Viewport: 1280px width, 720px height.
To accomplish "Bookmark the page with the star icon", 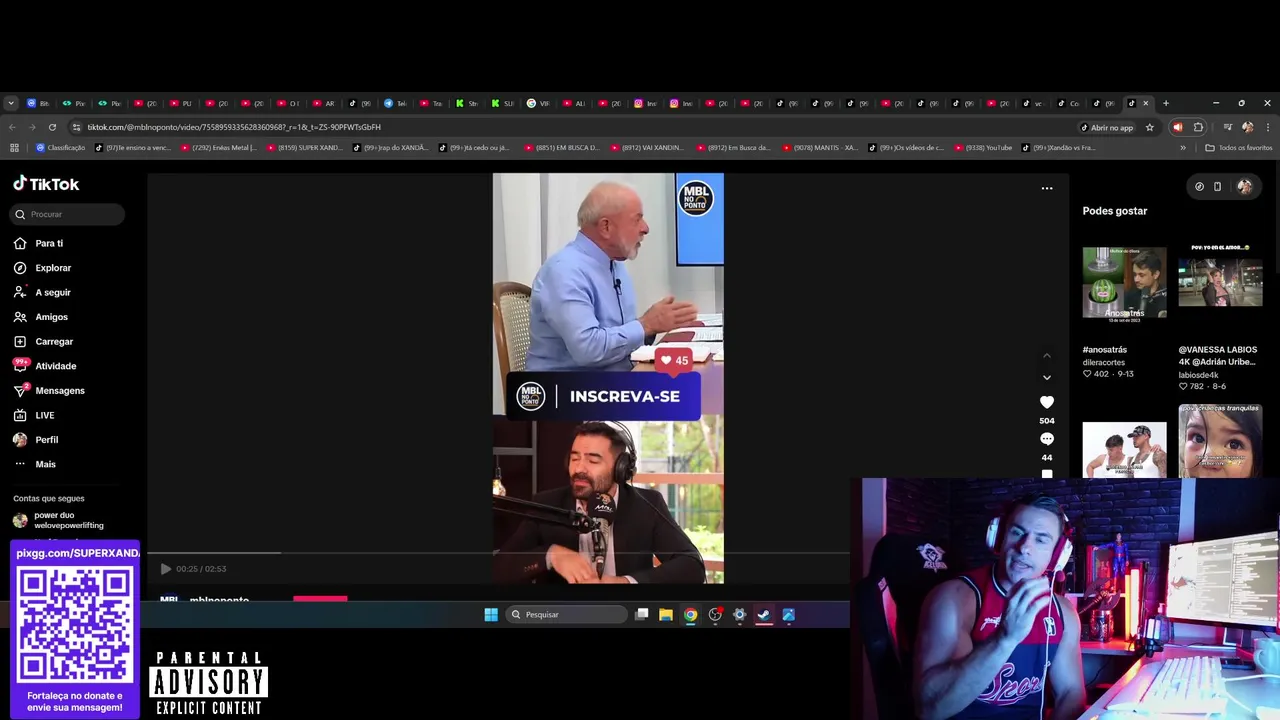I will pos(1150,127).
